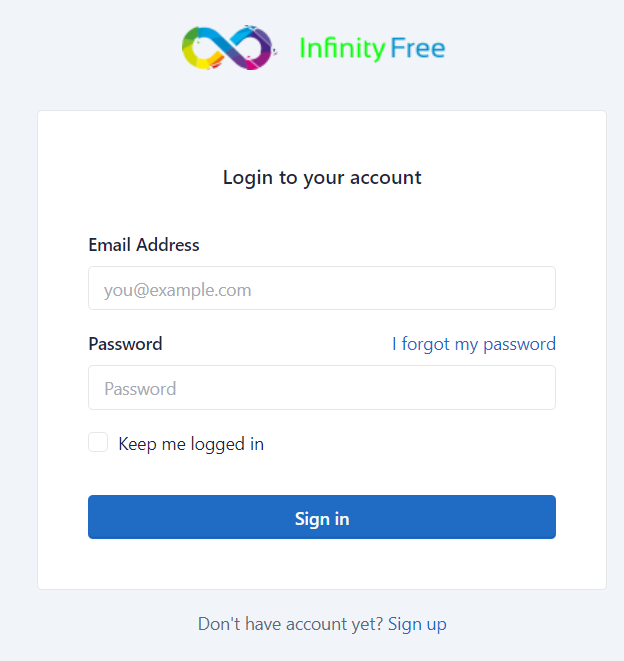Click the Password field label
Screen dimensions: 624x661
(125, 344)
